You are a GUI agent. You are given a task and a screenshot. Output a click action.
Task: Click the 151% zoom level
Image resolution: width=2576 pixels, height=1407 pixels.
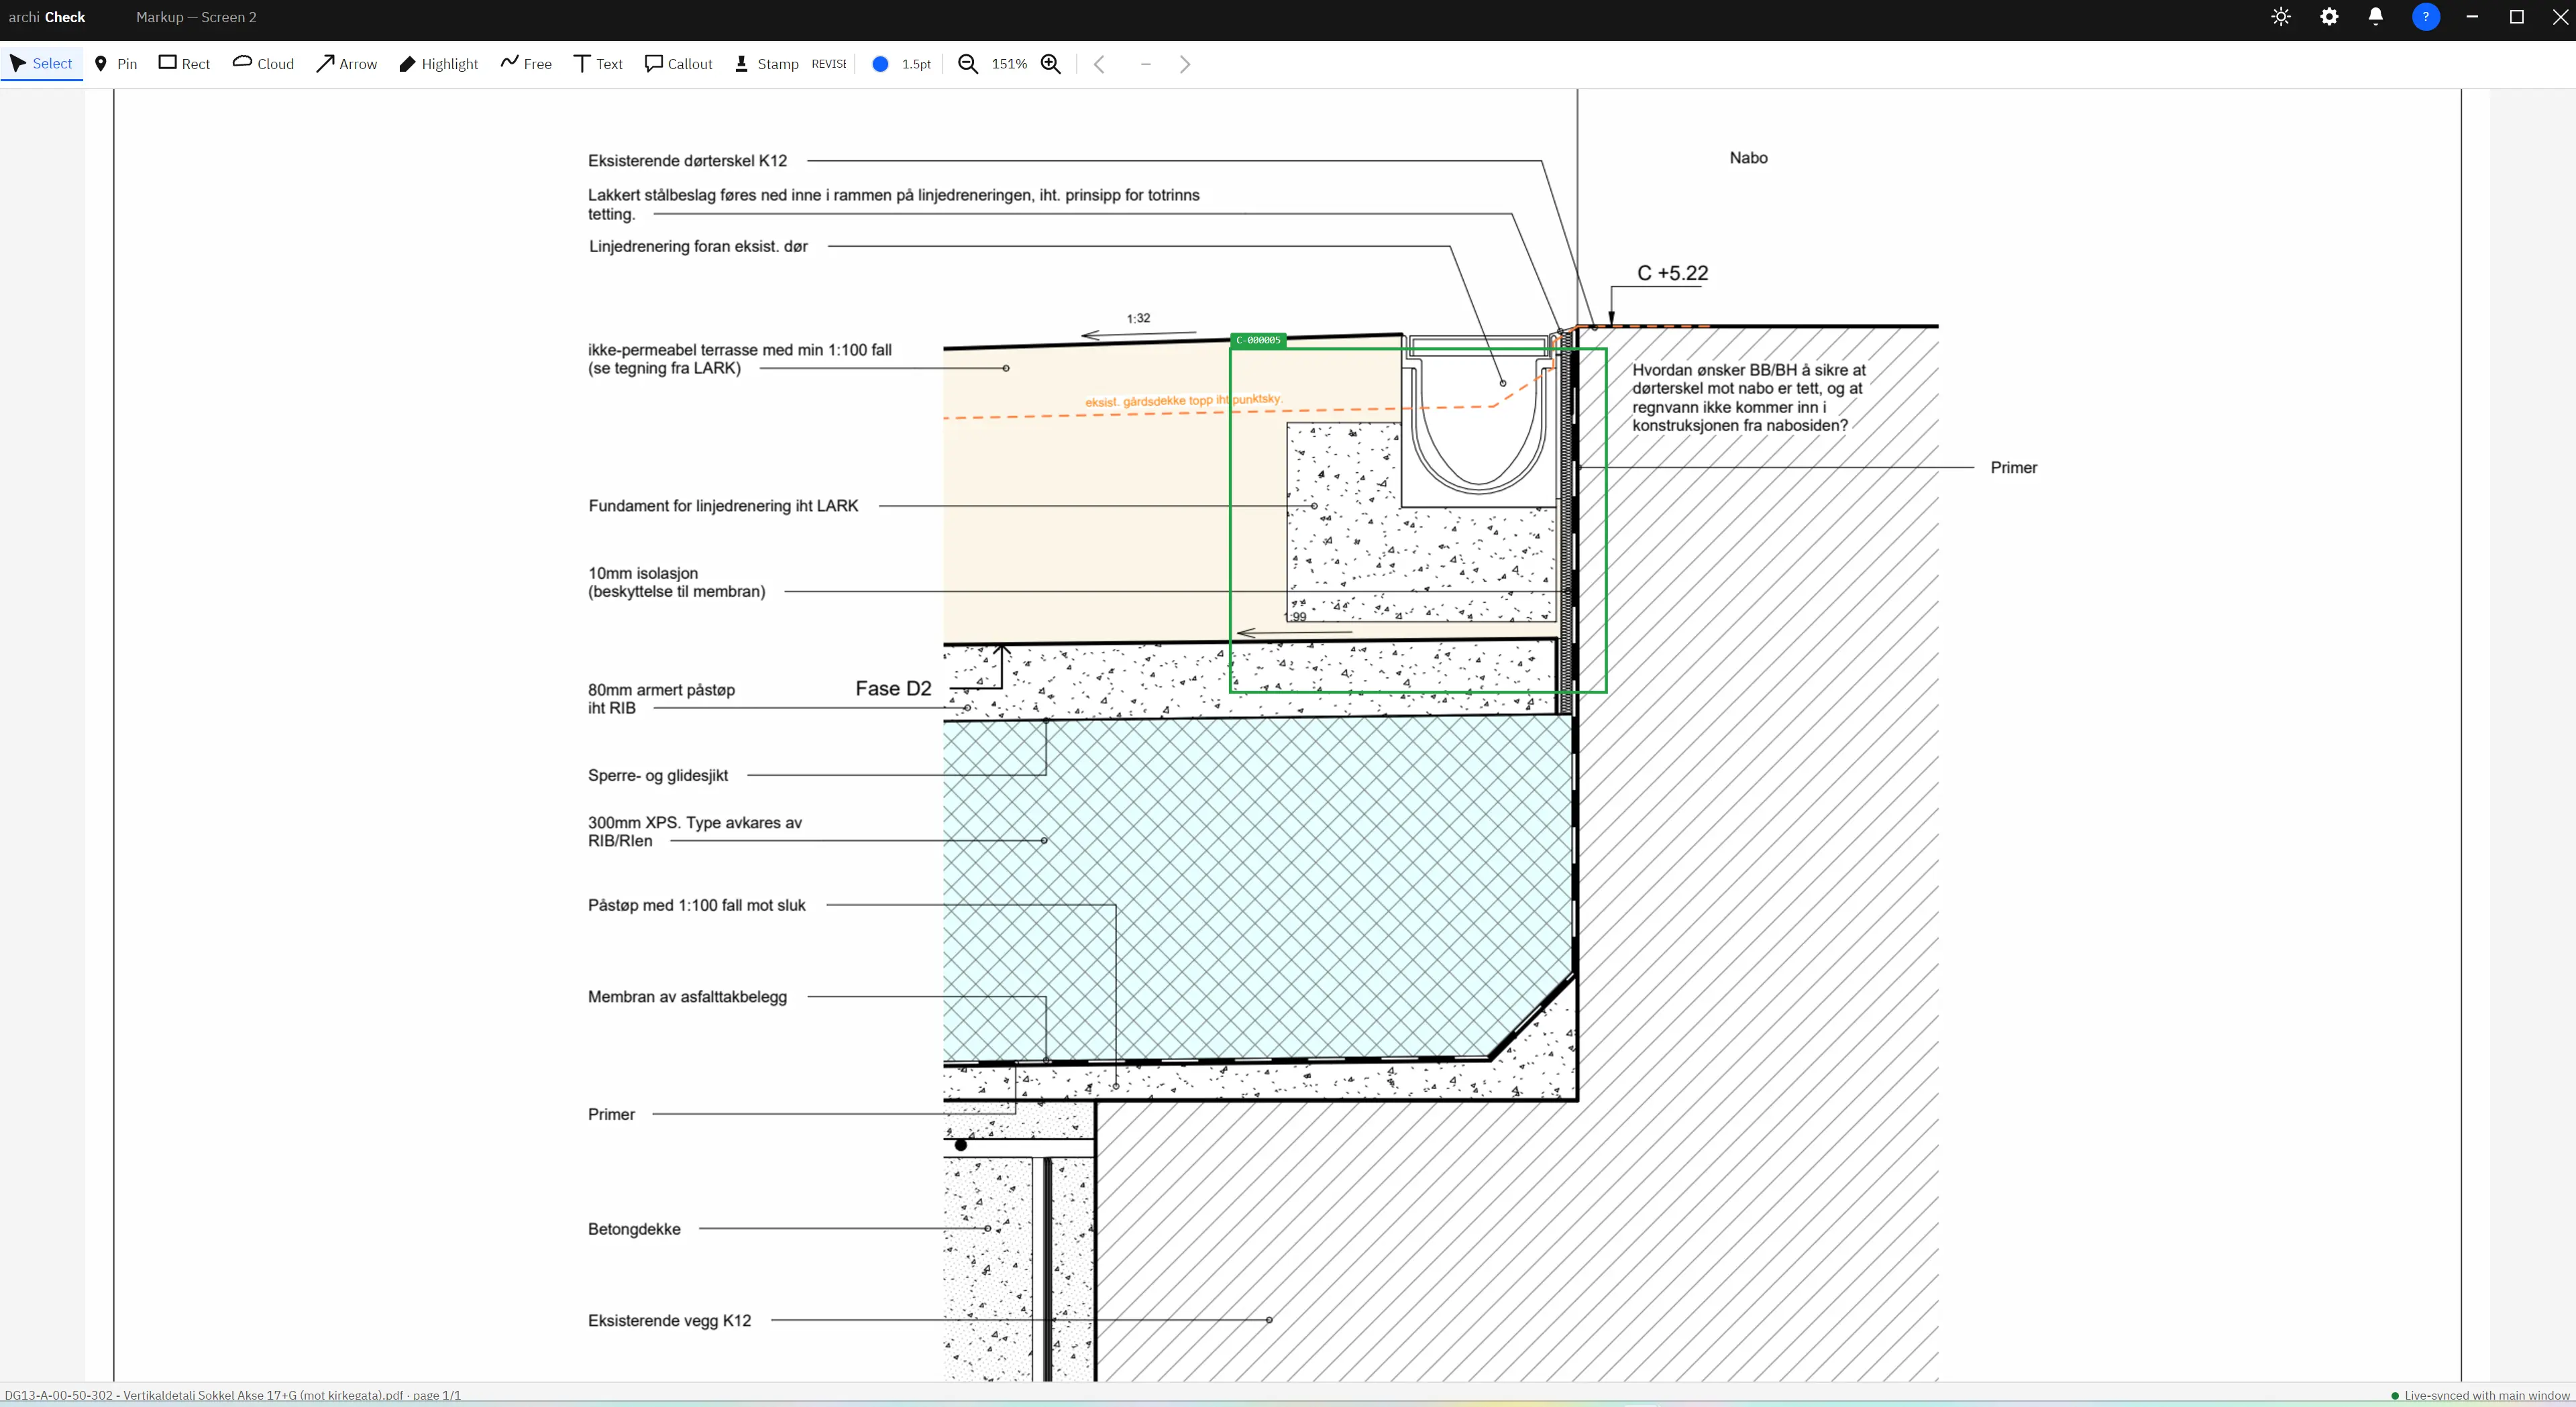click(x=1009, y=64)
